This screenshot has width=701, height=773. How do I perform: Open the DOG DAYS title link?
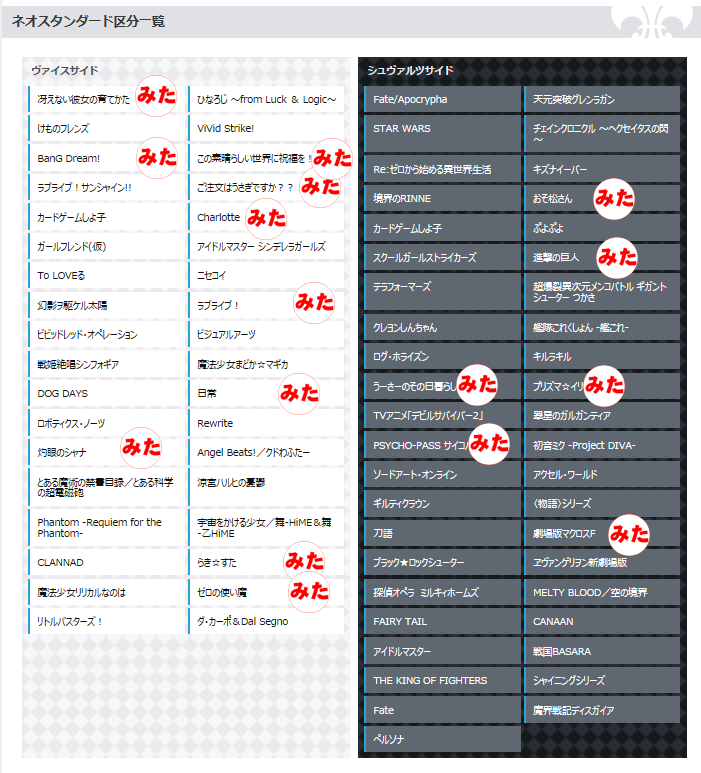coord(106,393)
